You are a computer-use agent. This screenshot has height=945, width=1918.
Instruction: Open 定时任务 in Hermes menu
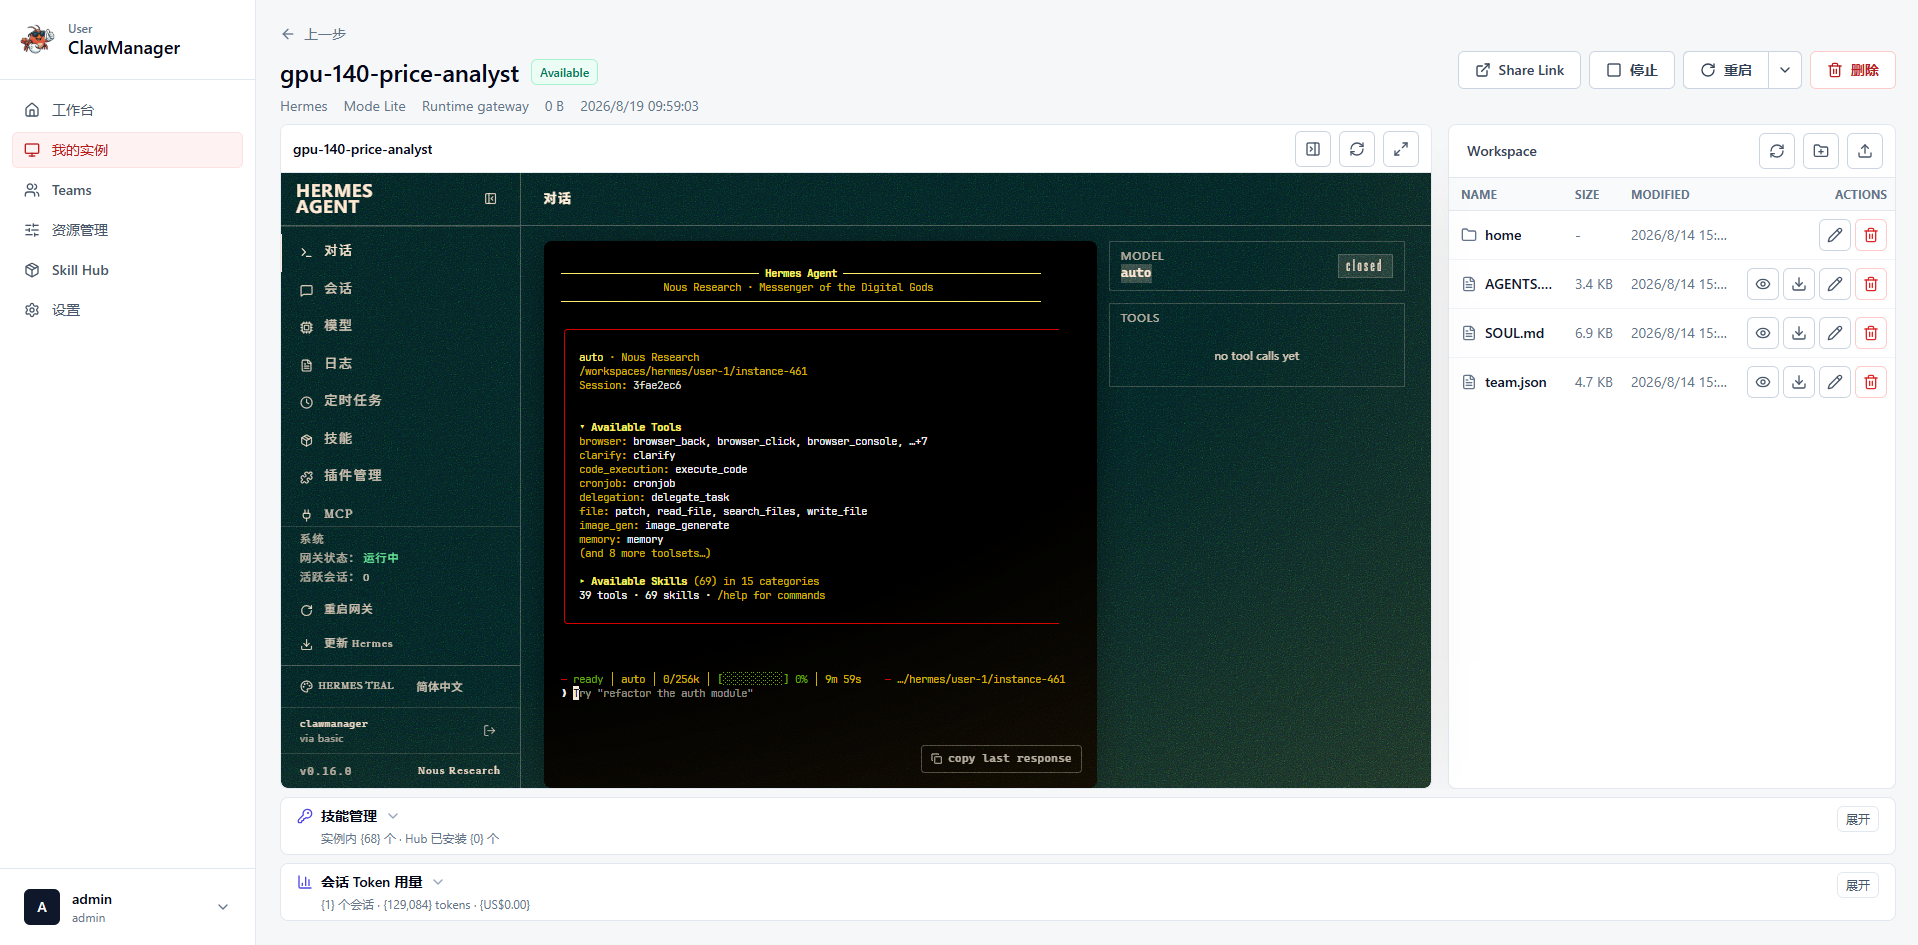pyautogui.click(x=400, y=401)
